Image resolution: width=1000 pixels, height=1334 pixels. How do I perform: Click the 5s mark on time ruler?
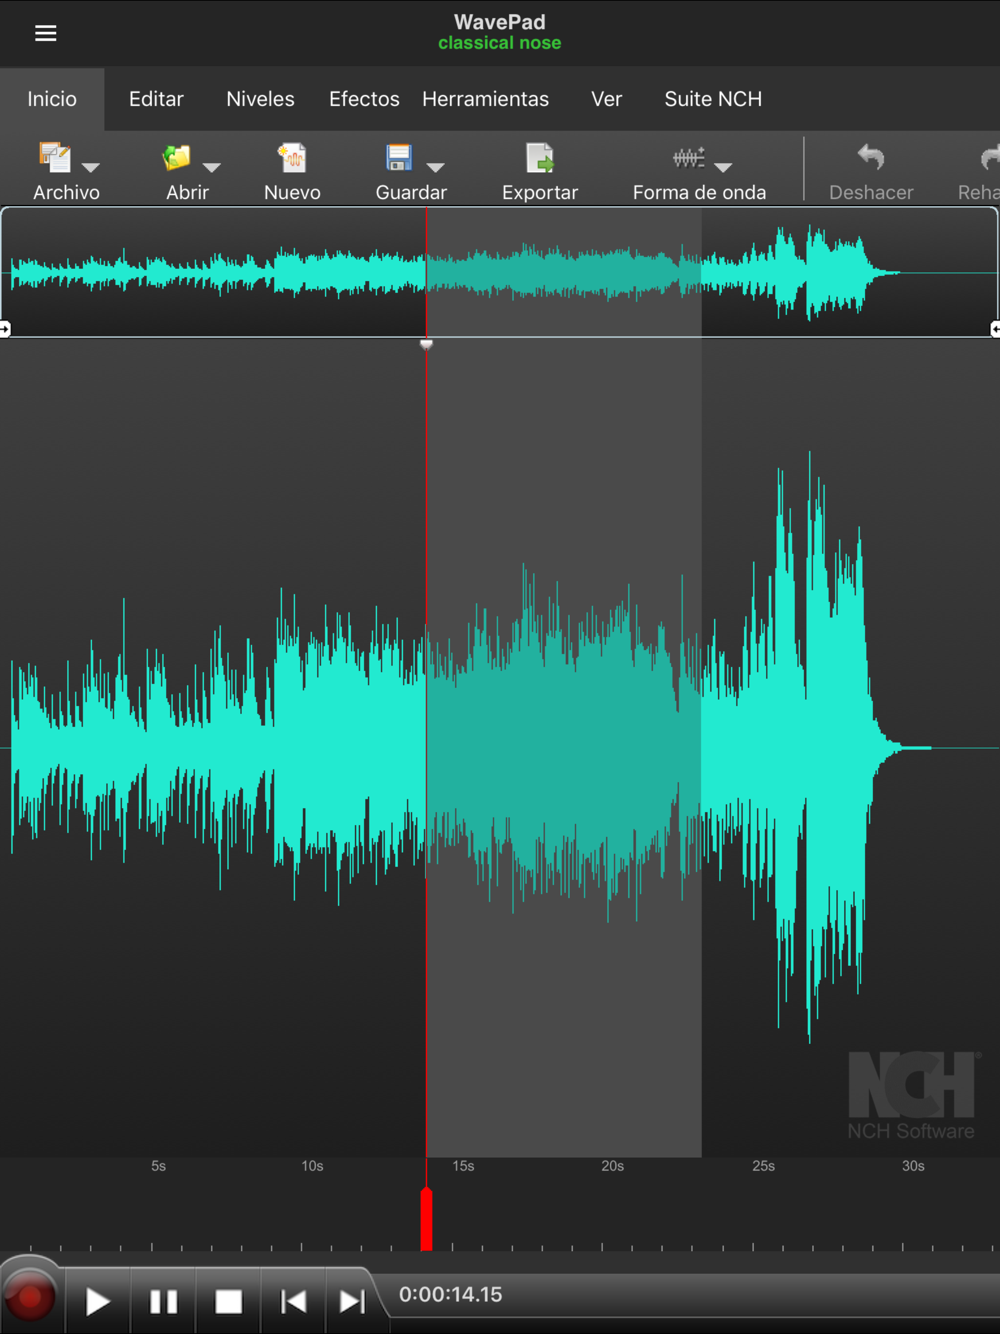pos(158,1166)
